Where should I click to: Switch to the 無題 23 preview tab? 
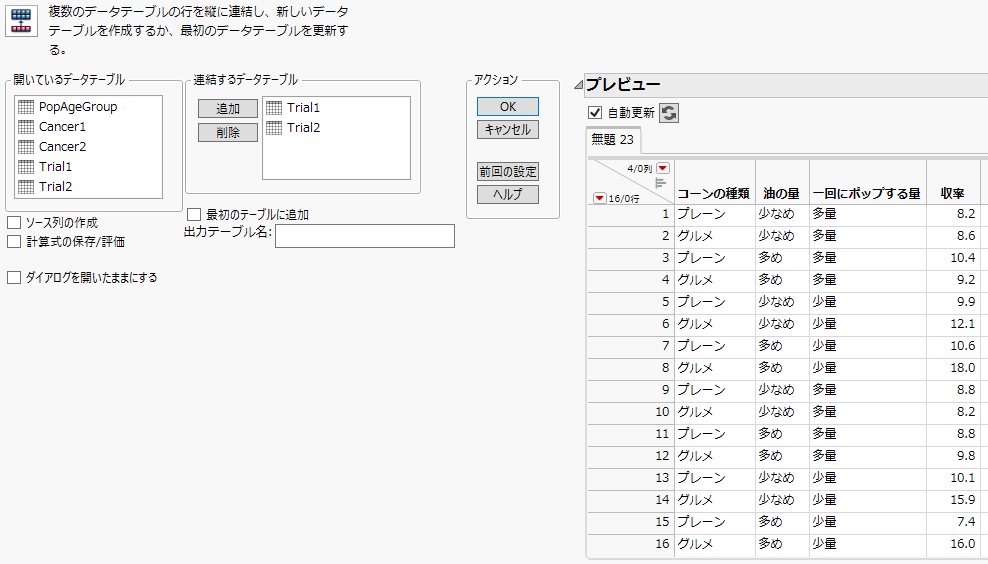pyautogui.click(x=613, y=140)
